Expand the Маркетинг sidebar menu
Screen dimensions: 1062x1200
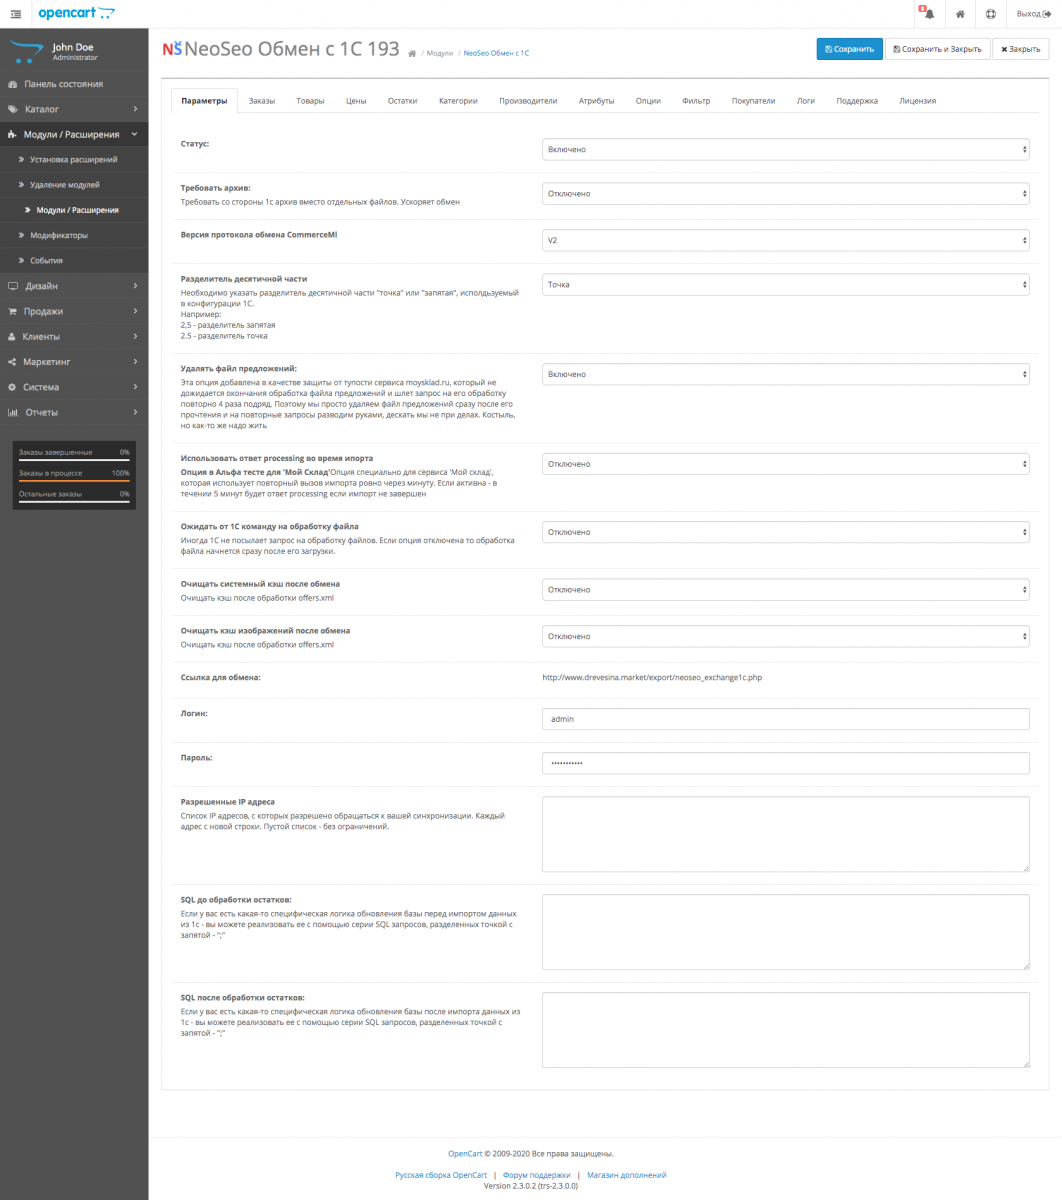[74, 361]
